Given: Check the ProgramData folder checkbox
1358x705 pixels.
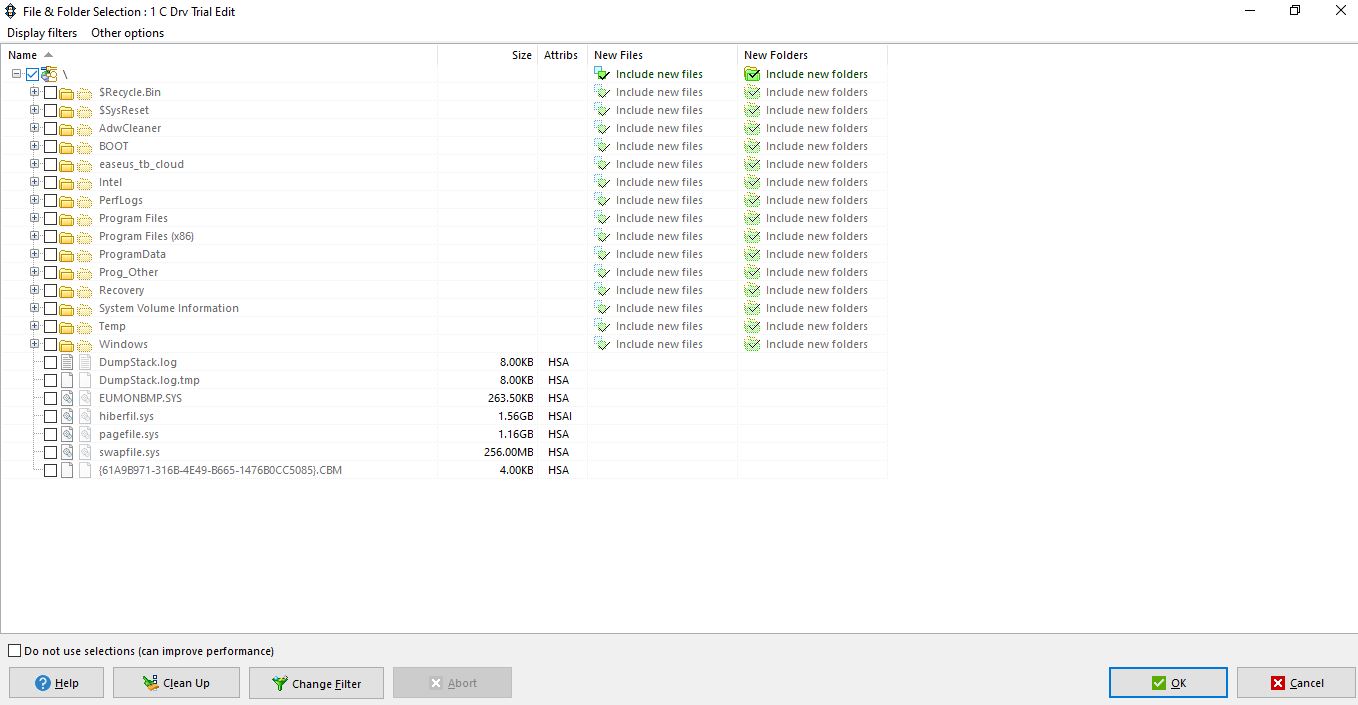Looking at the screenshot, I should click(50, 255).
